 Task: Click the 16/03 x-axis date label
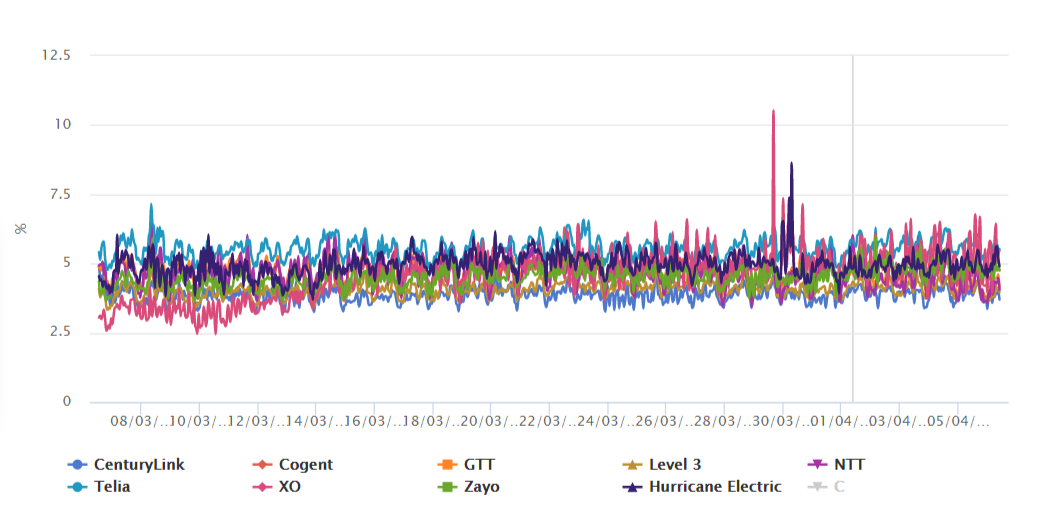pyautogui.click(x=374, y=423)
